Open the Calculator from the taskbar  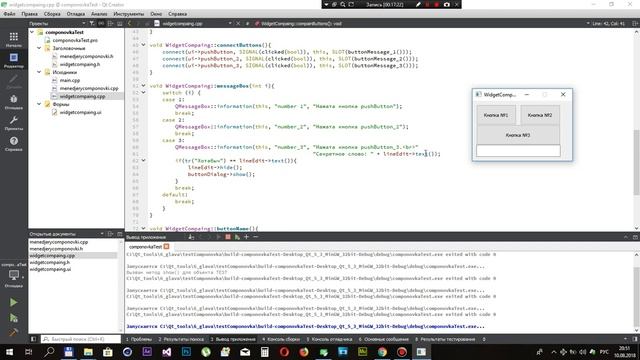coord(264,352)
